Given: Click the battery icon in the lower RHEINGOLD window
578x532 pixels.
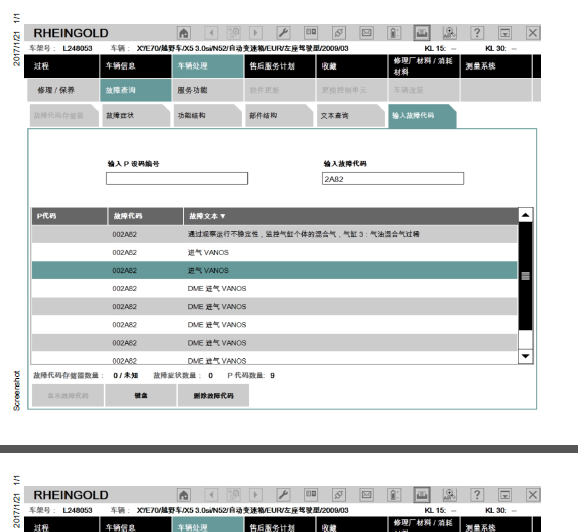Looking at the screenshot, I should point(394,495).
